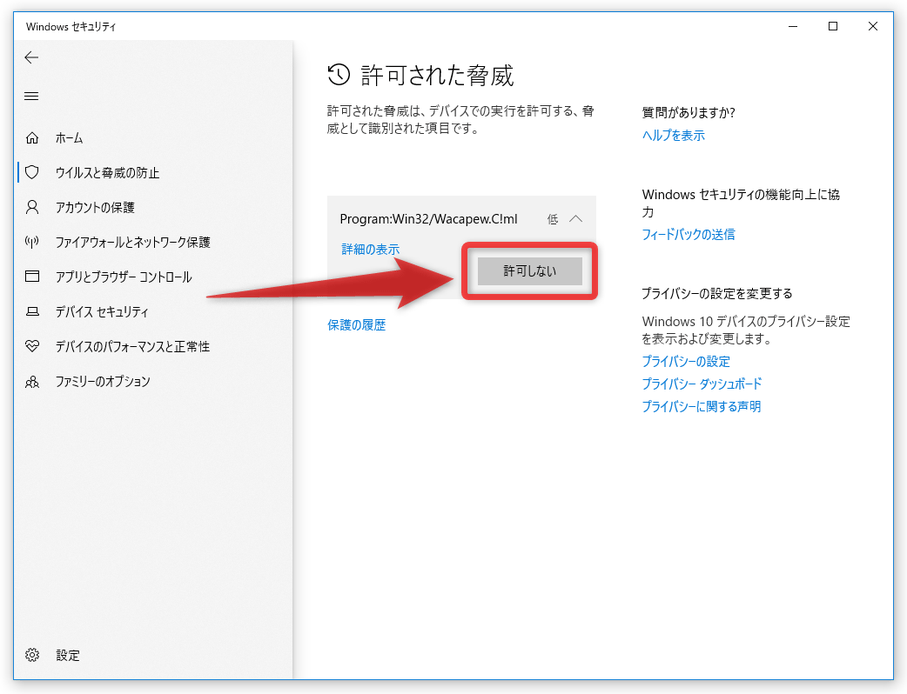This screenshot has height=694, width=907.
Task: Click the Program:Win32/Wacapew.C!ml threat name
Action: click(x=429, y=219)
